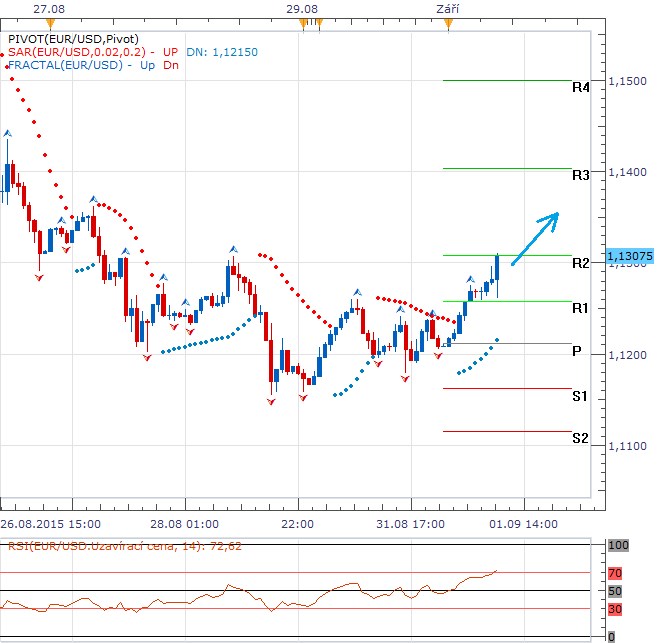Select the R4 resistance level label

tap(580, 88)
